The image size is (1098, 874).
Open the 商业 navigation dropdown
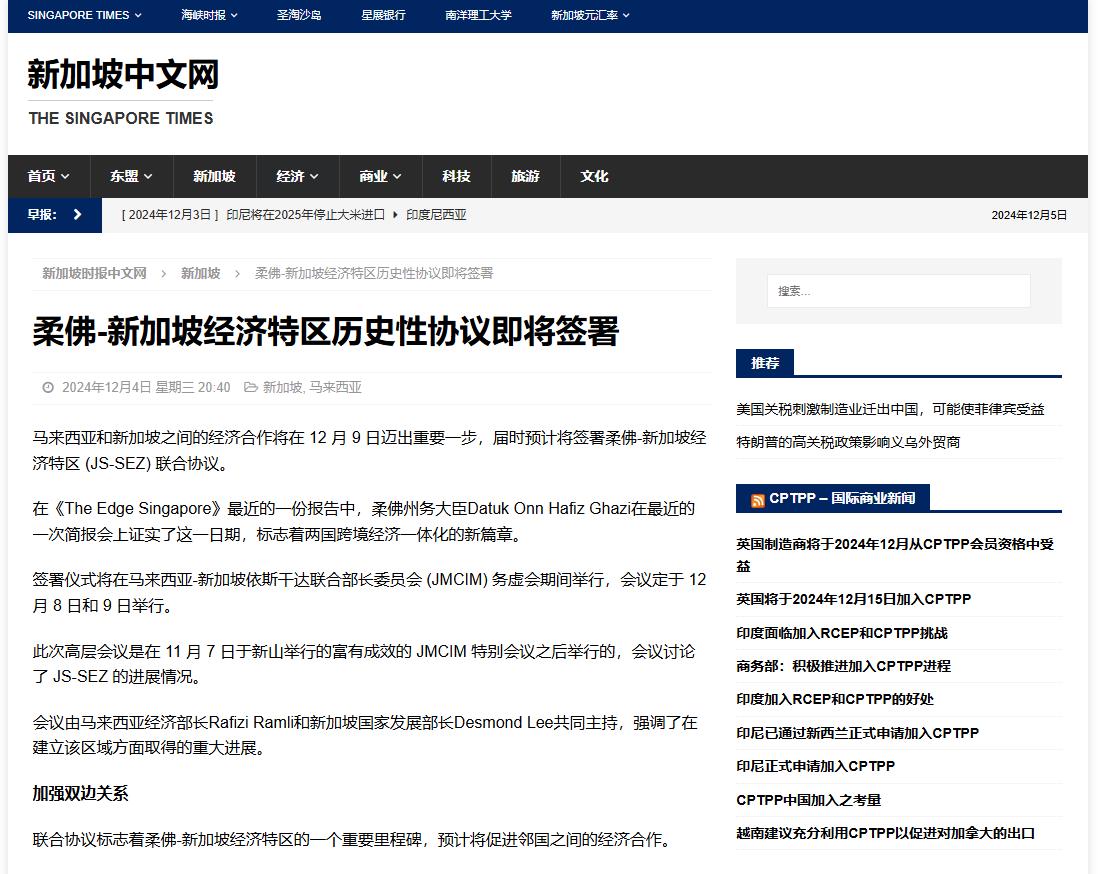380,176
